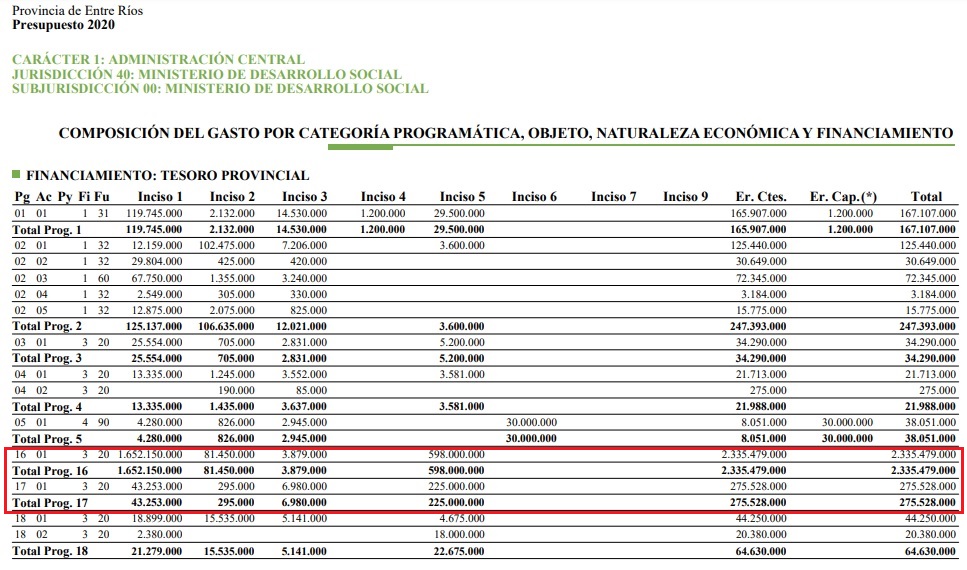The height and width of the screenshot is (570, 967).
Task: Click the 'Provincia de Entre Ríos' text
Action: click(x=76, y=9)
